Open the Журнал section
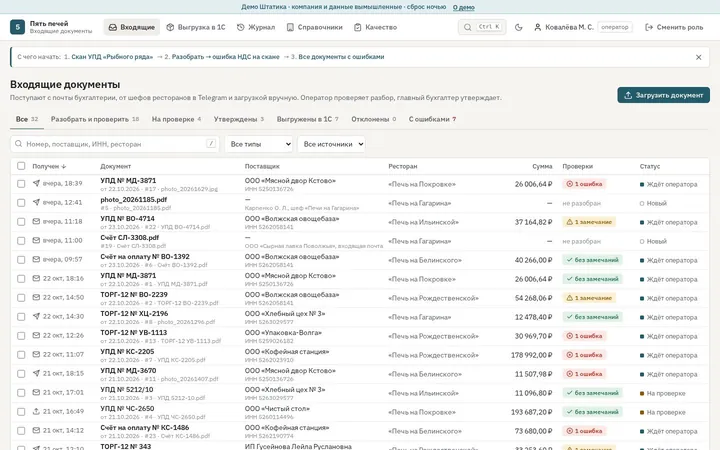720x450 pixels. (x=256, y=27)
